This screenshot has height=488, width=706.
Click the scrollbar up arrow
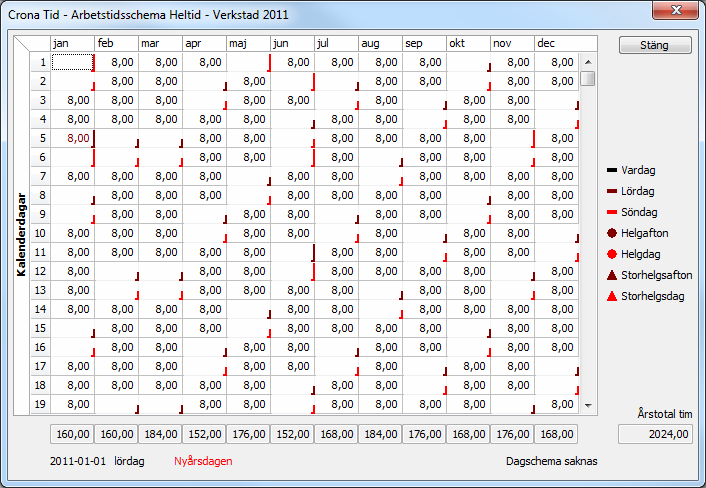(x=588, y=62)
